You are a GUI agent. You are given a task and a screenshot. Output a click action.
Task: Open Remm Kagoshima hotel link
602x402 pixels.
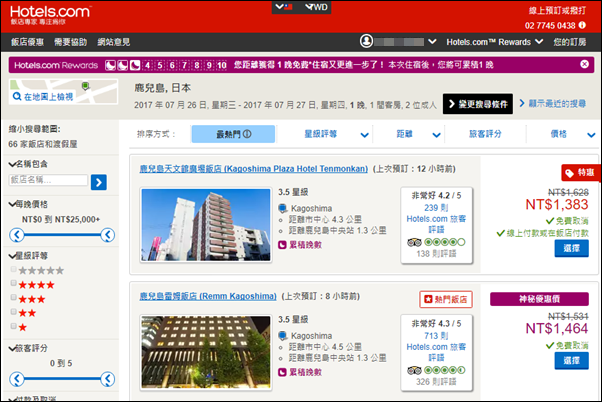click(208, 296)
